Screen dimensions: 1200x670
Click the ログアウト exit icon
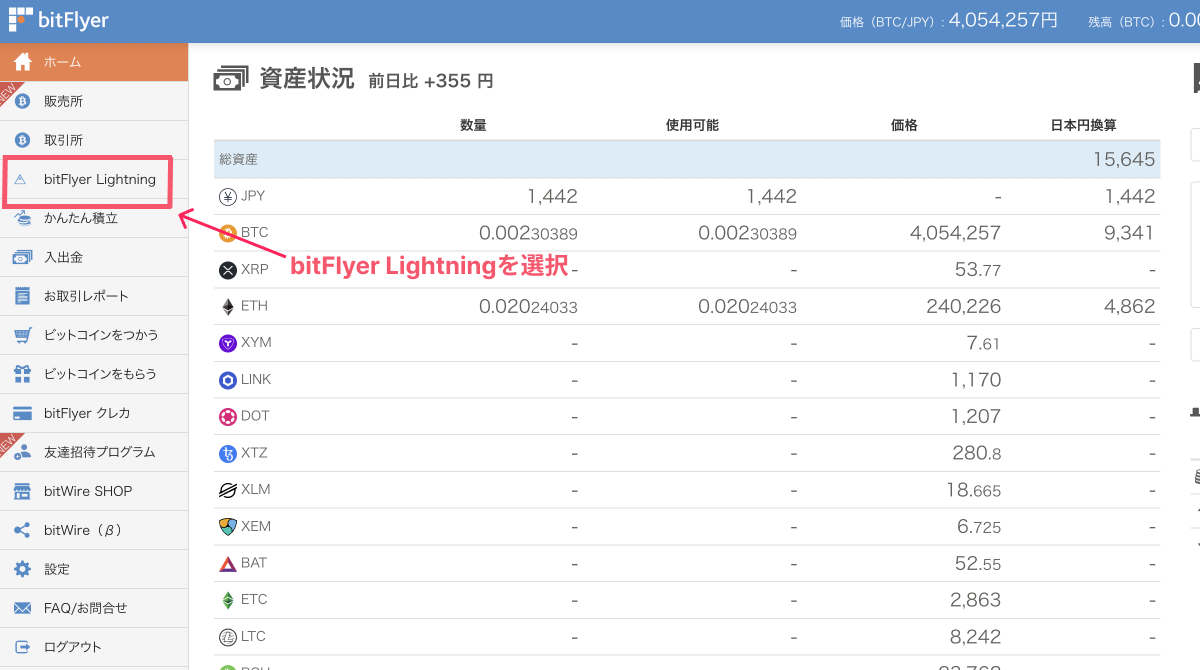22,647
